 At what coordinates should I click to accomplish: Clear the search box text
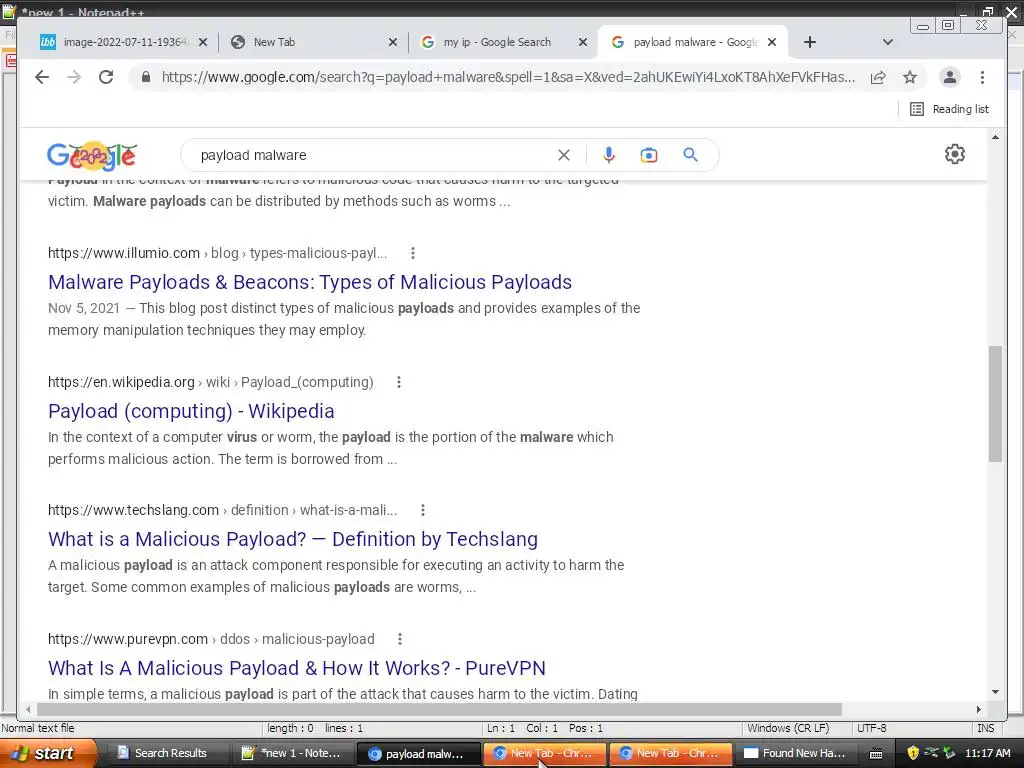564,155
